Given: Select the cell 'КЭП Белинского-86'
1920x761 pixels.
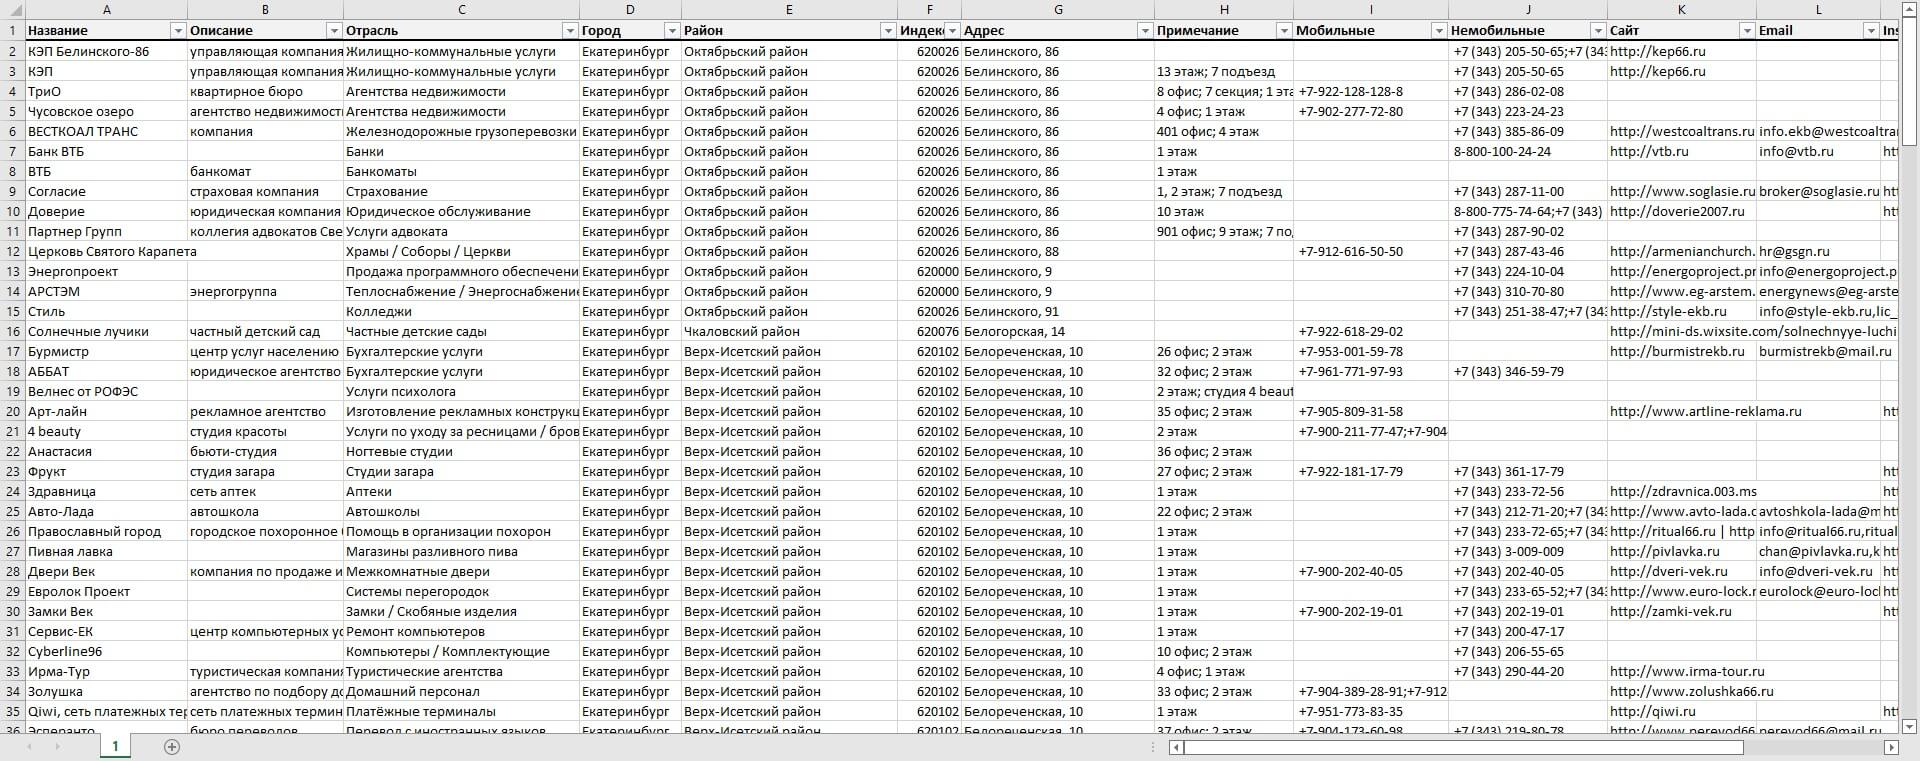Looking at the screenshot, I should (106, 51).
